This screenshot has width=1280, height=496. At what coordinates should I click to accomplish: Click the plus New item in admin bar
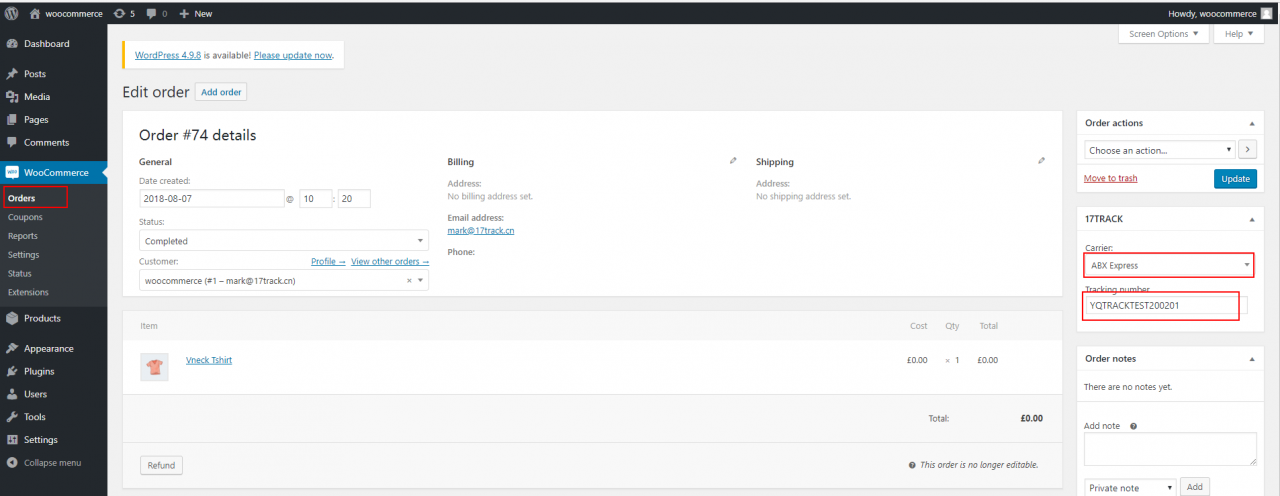(x=196, y=13)
